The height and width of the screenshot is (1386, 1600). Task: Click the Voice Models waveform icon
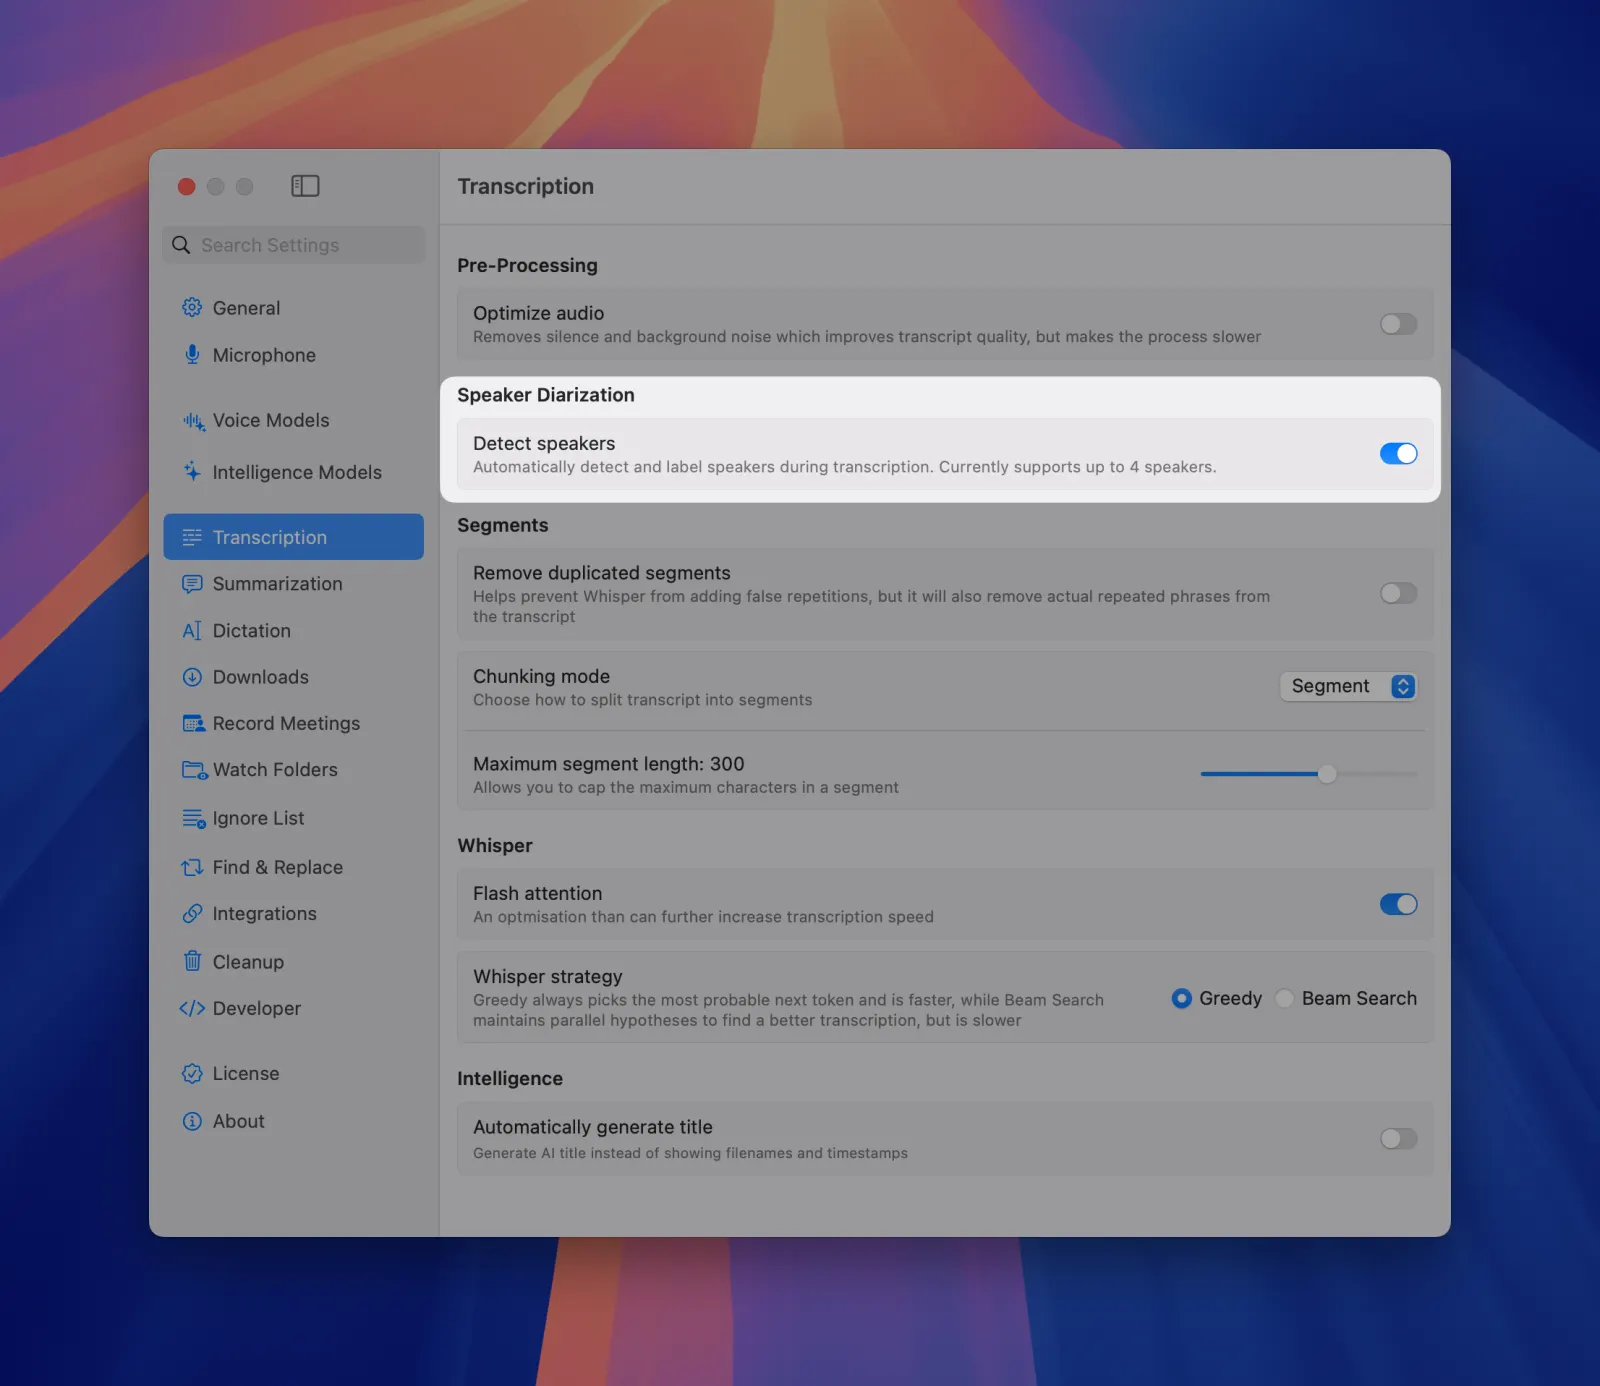[193, 421]
